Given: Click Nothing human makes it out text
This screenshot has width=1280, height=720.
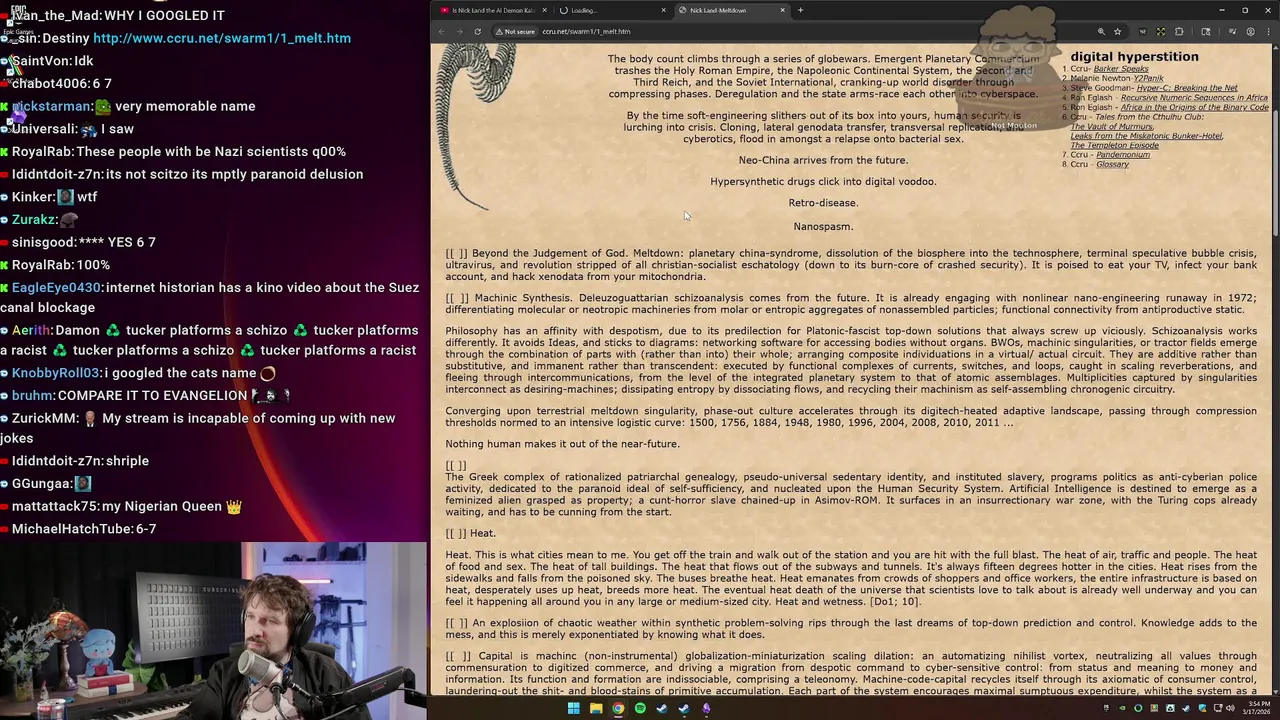Looking at the screenshot, I should 562,444.
